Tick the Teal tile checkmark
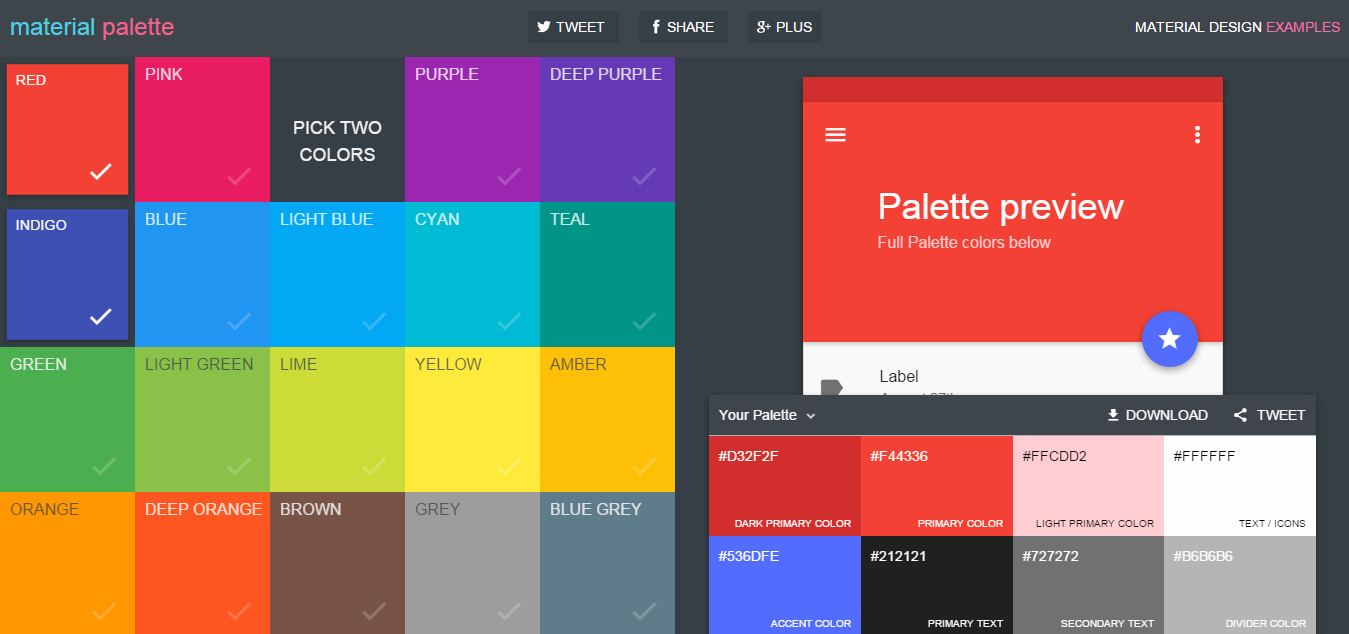This screenshot has width=1349, height=634. 644,322
